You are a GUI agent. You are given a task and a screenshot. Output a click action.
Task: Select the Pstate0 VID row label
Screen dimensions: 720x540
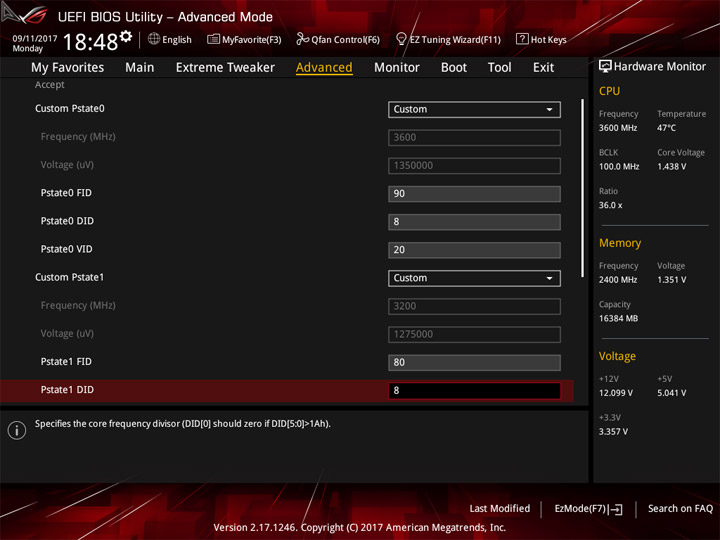67,249
